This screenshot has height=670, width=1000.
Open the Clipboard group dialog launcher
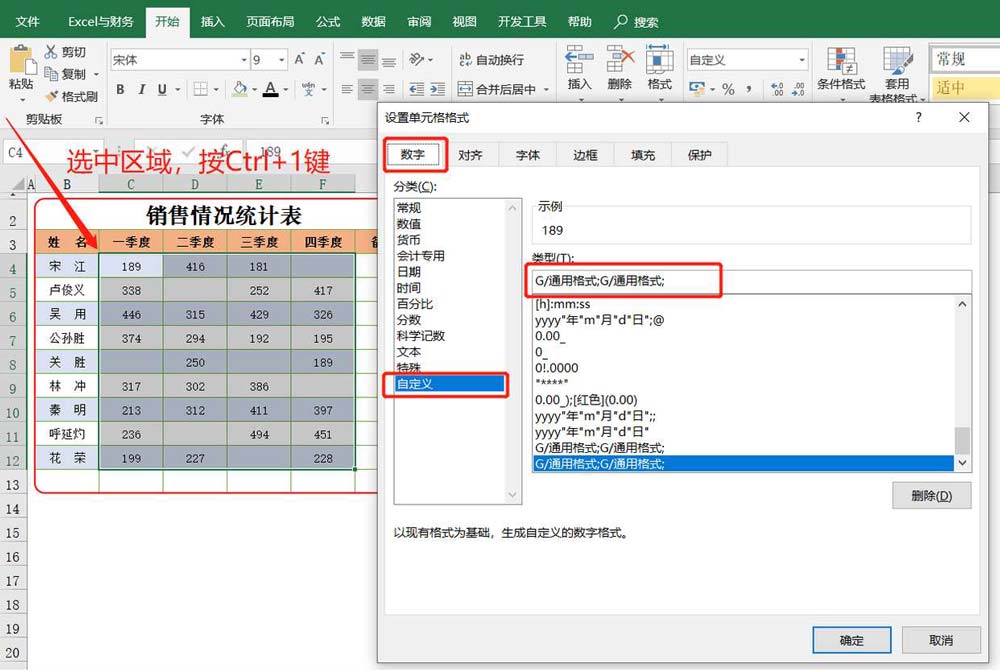98,120
